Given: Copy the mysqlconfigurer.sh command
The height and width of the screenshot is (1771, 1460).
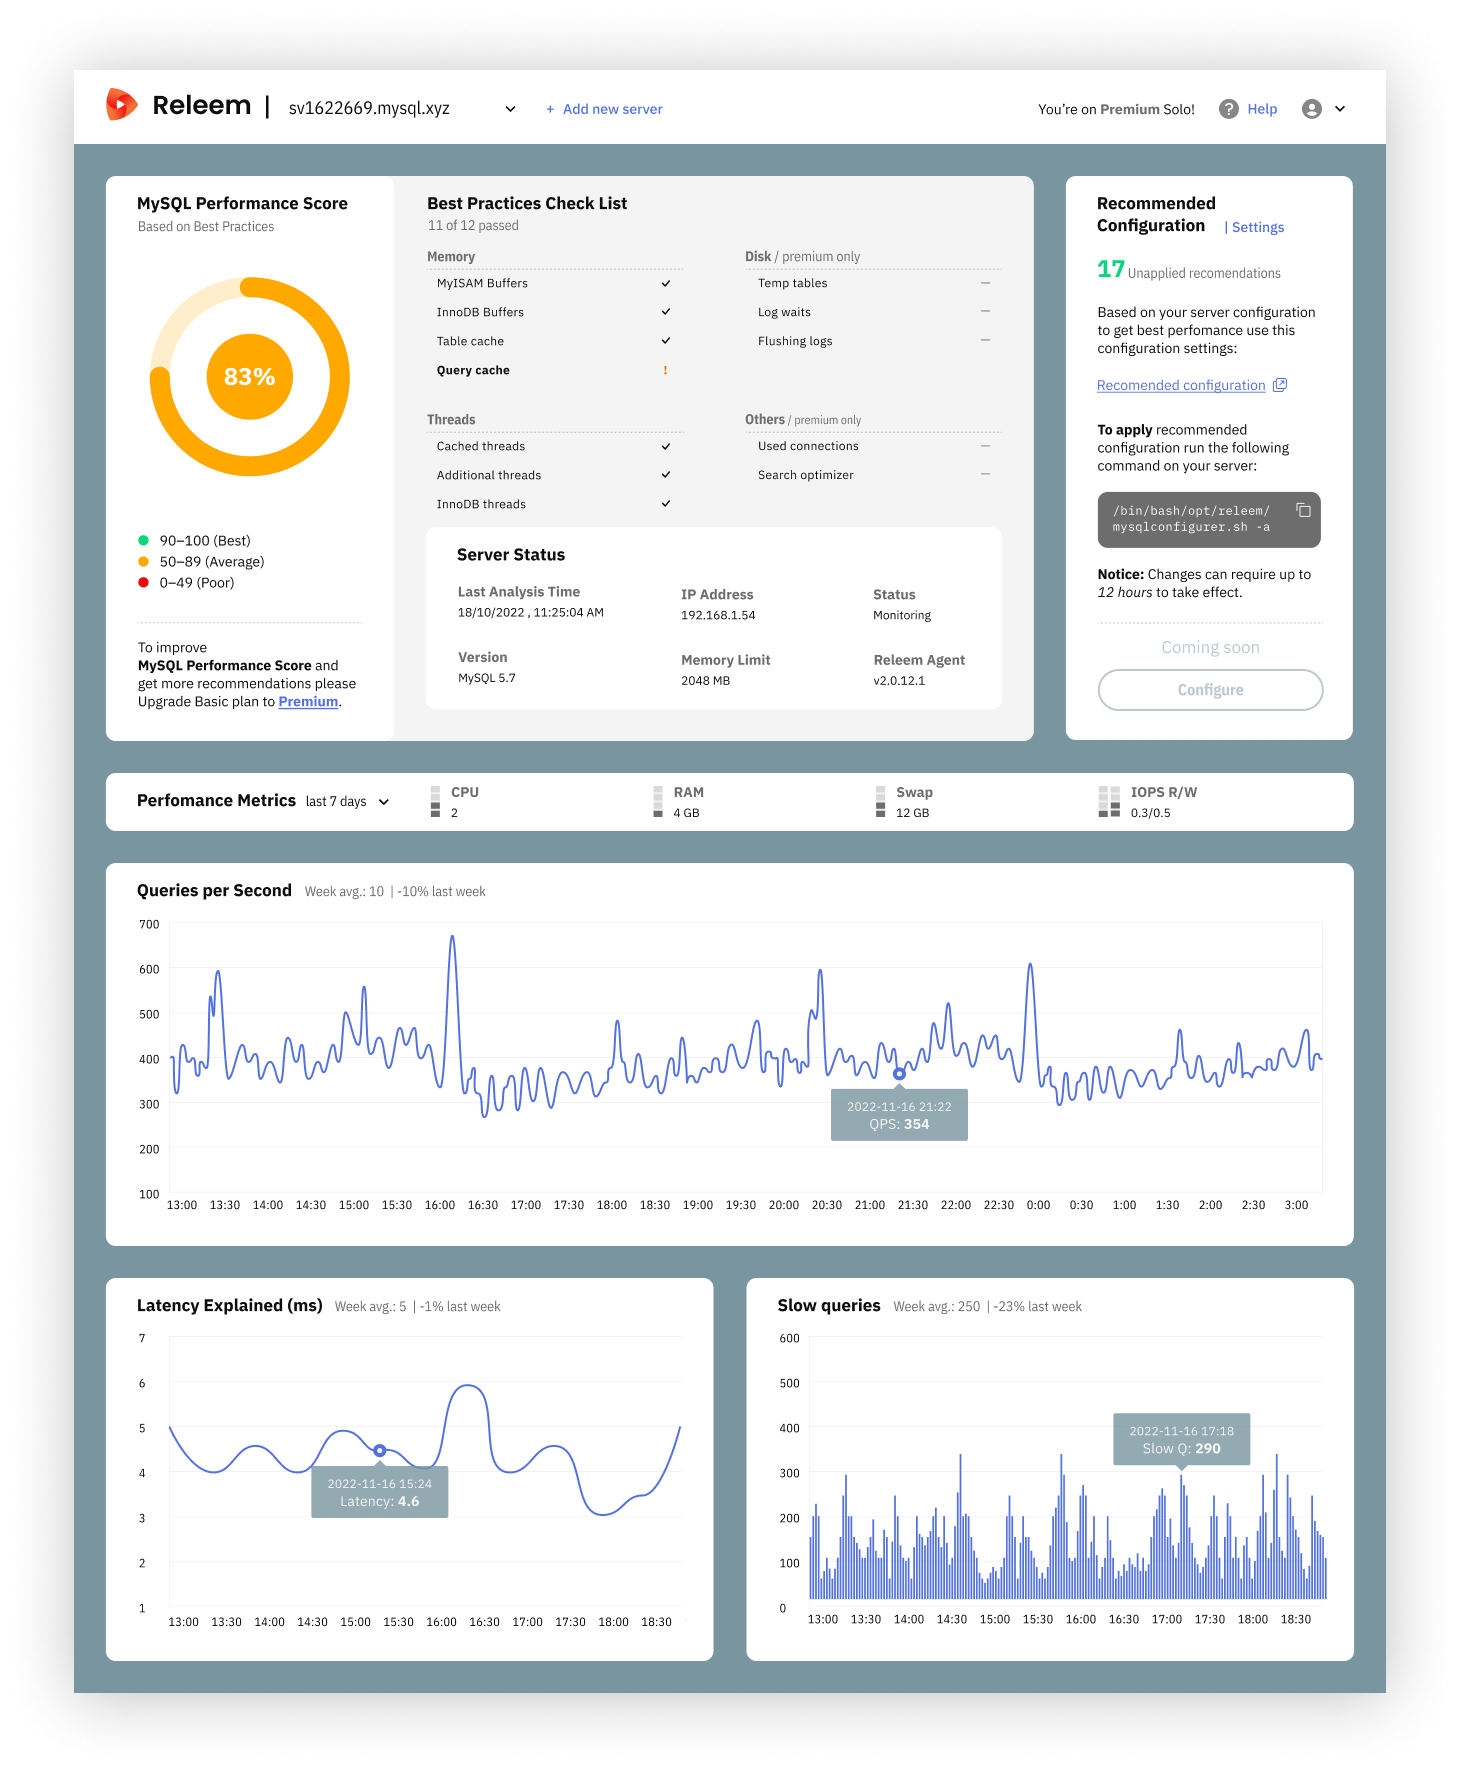Looking at the screenshot, I should coord(1303,510).
